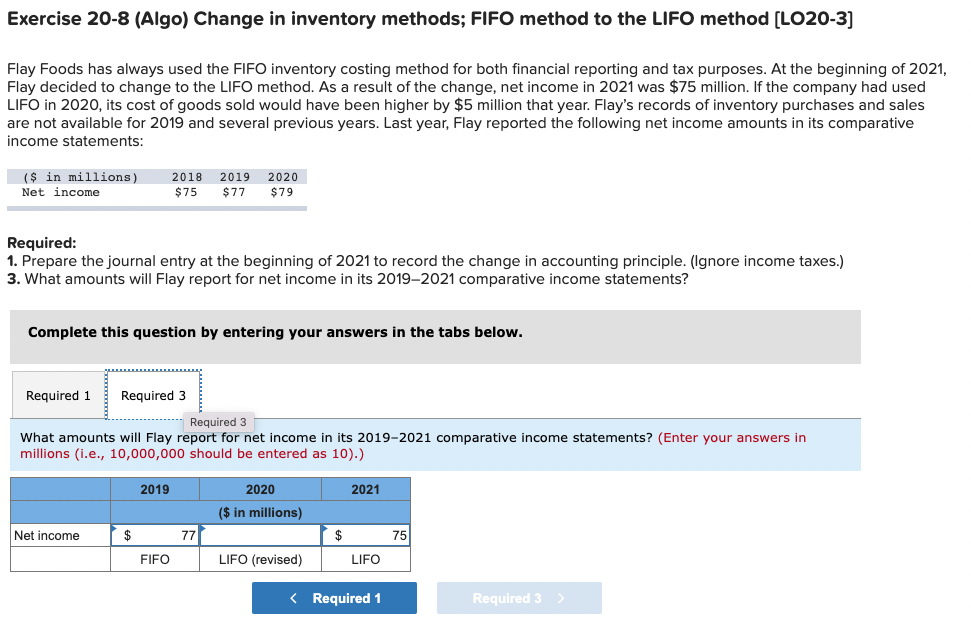This screenshot has height=634, width=971.
Task: Click the ($ in millions) header cell
Action: point(260,511)
